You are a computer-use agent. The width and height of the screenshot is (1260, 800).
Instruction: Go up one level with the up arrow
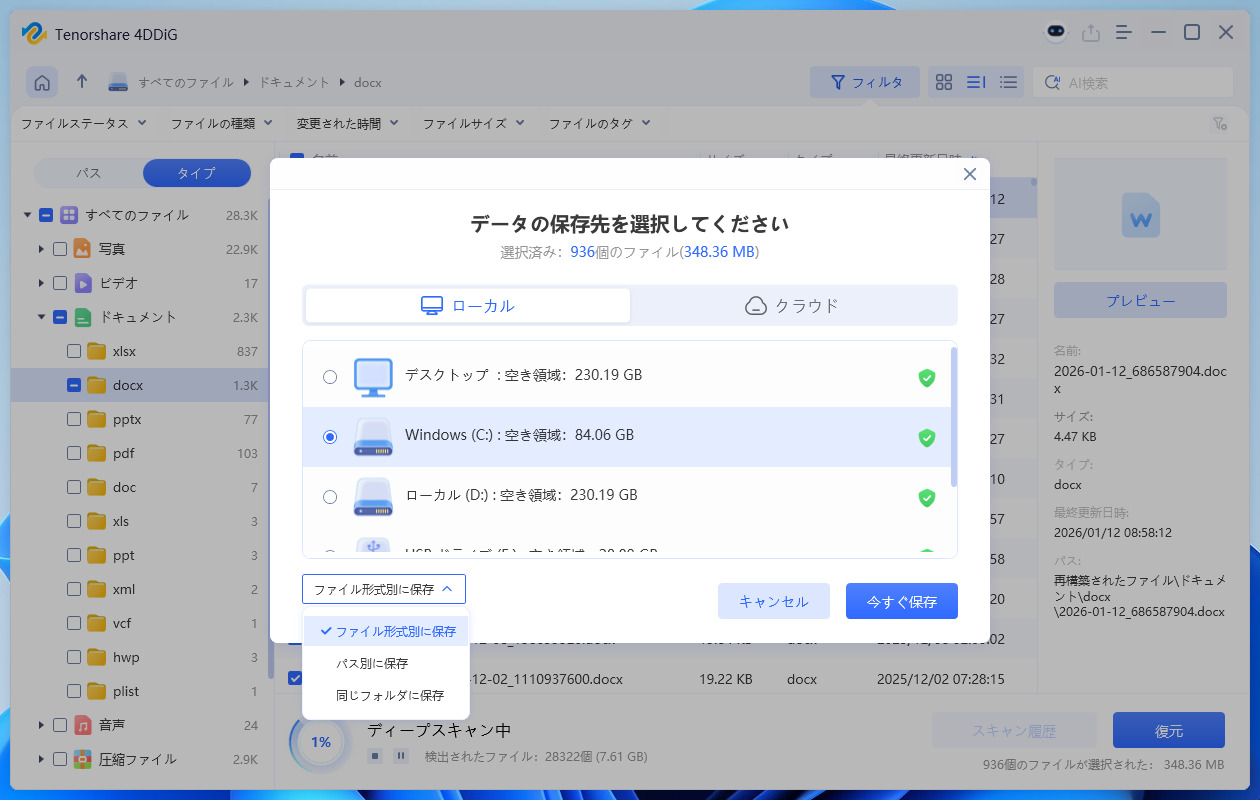click(x=82, y=82)
